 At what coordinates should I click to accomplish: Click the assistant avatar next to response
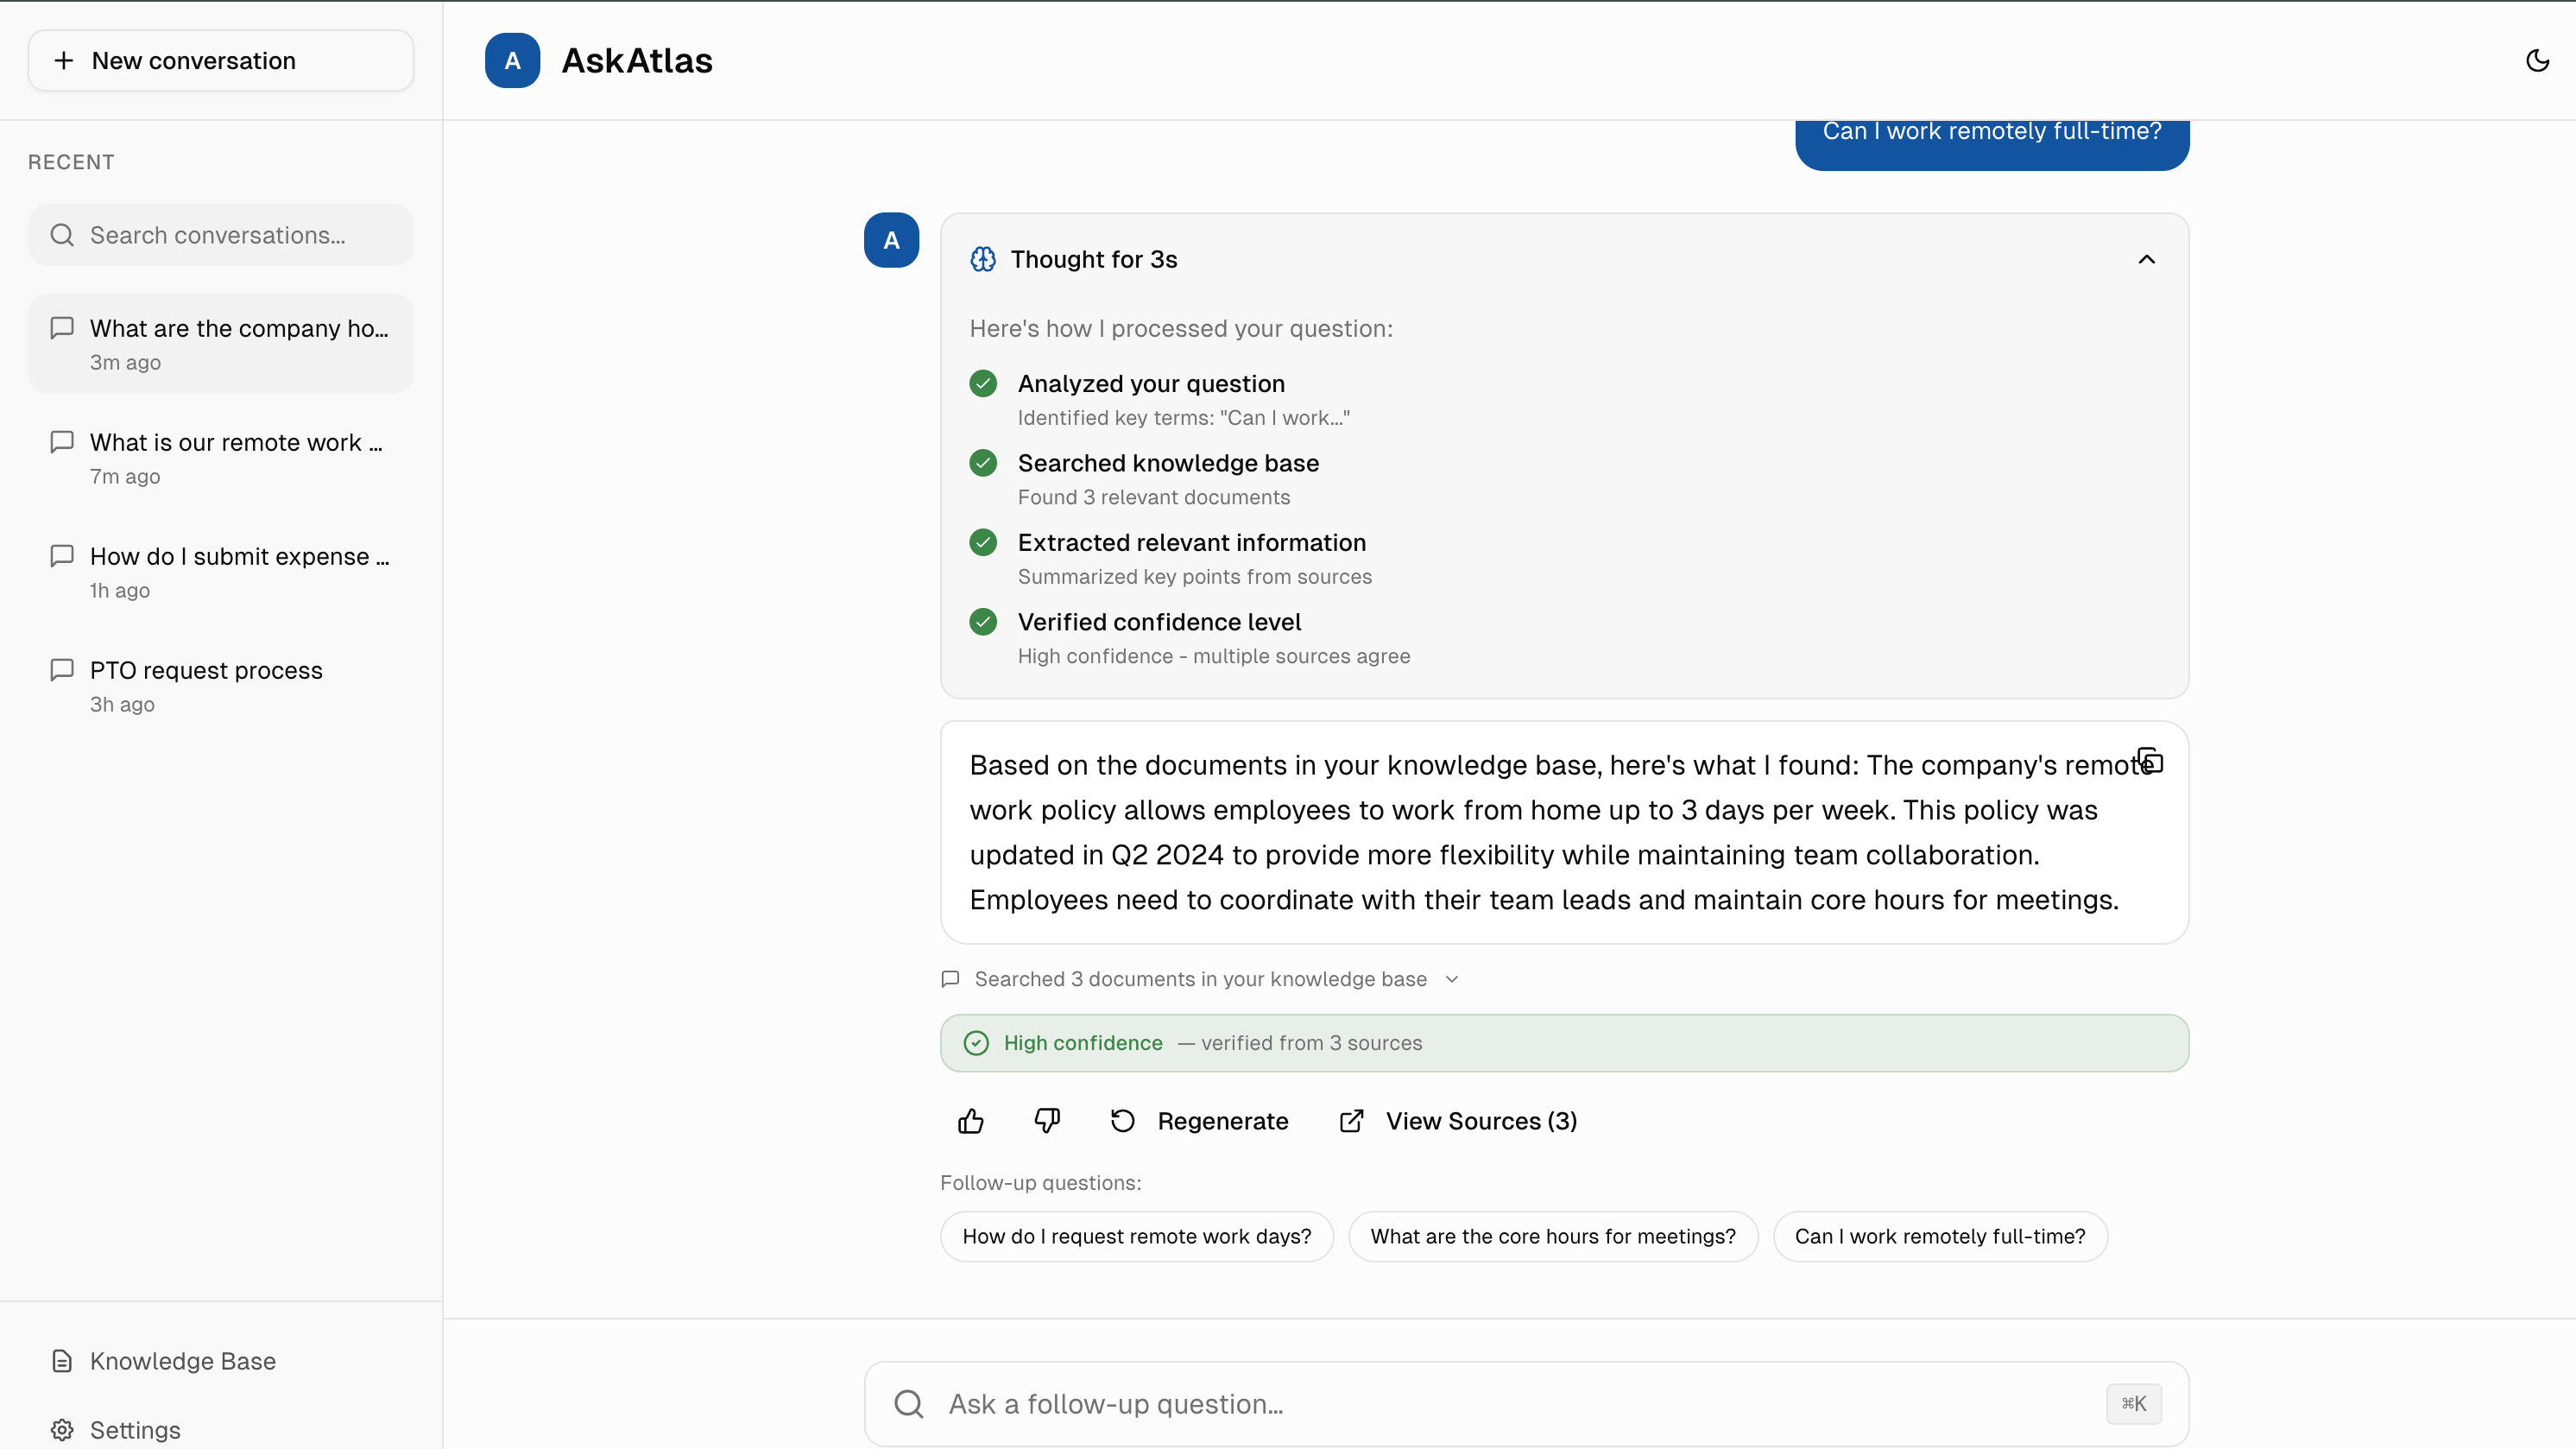click(891, 240)
